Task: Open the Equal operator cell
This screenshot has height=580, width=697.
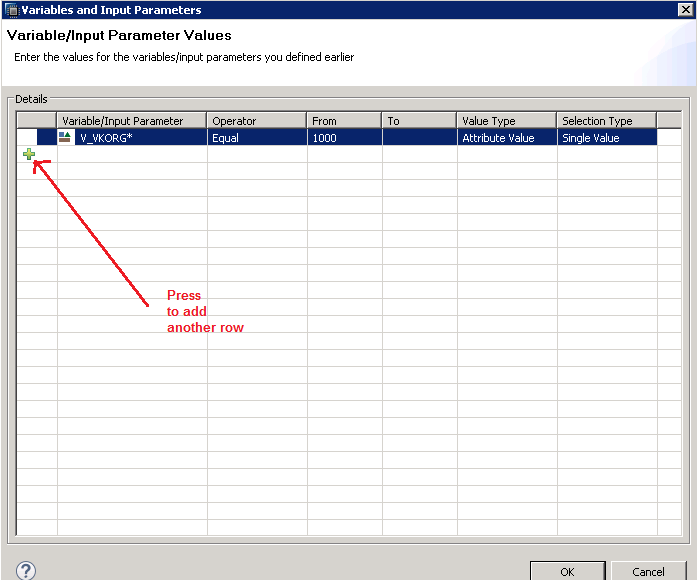Action: [x=257, y=137]
